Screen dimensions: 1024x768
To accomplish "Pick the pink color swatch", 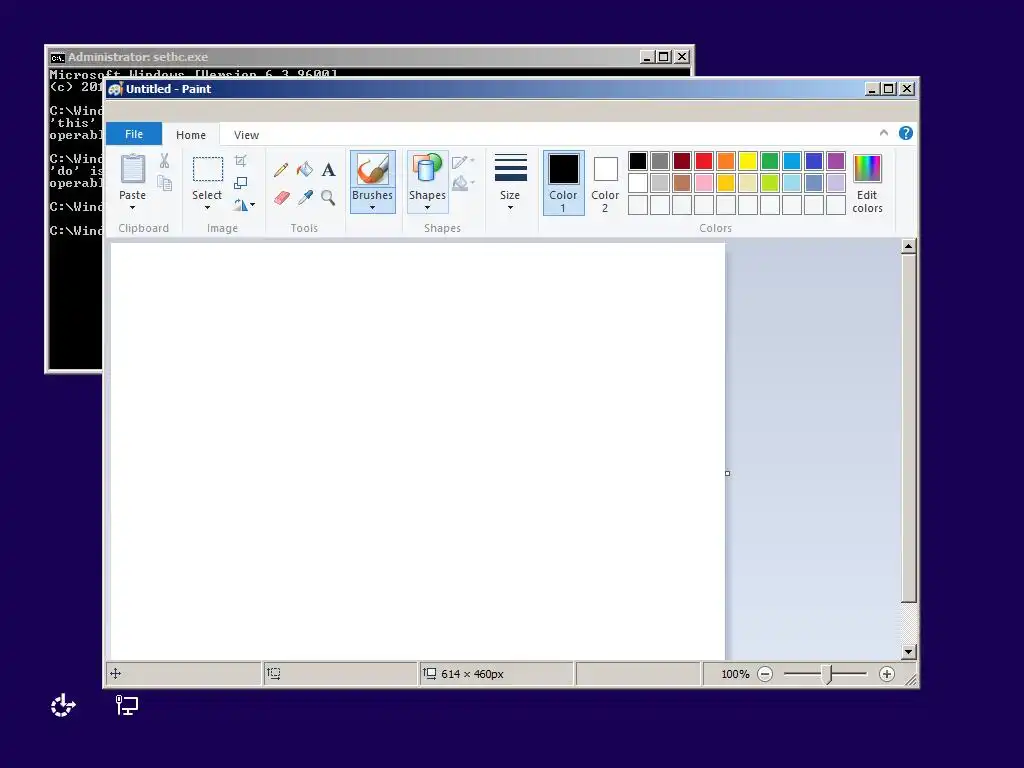I will pos(704,183).
